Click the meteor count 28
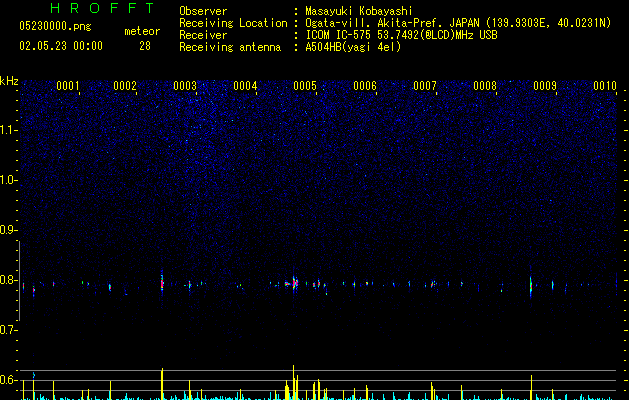Image resolution: width=629 pixels, height=400 pixels. tap(145, 46)
